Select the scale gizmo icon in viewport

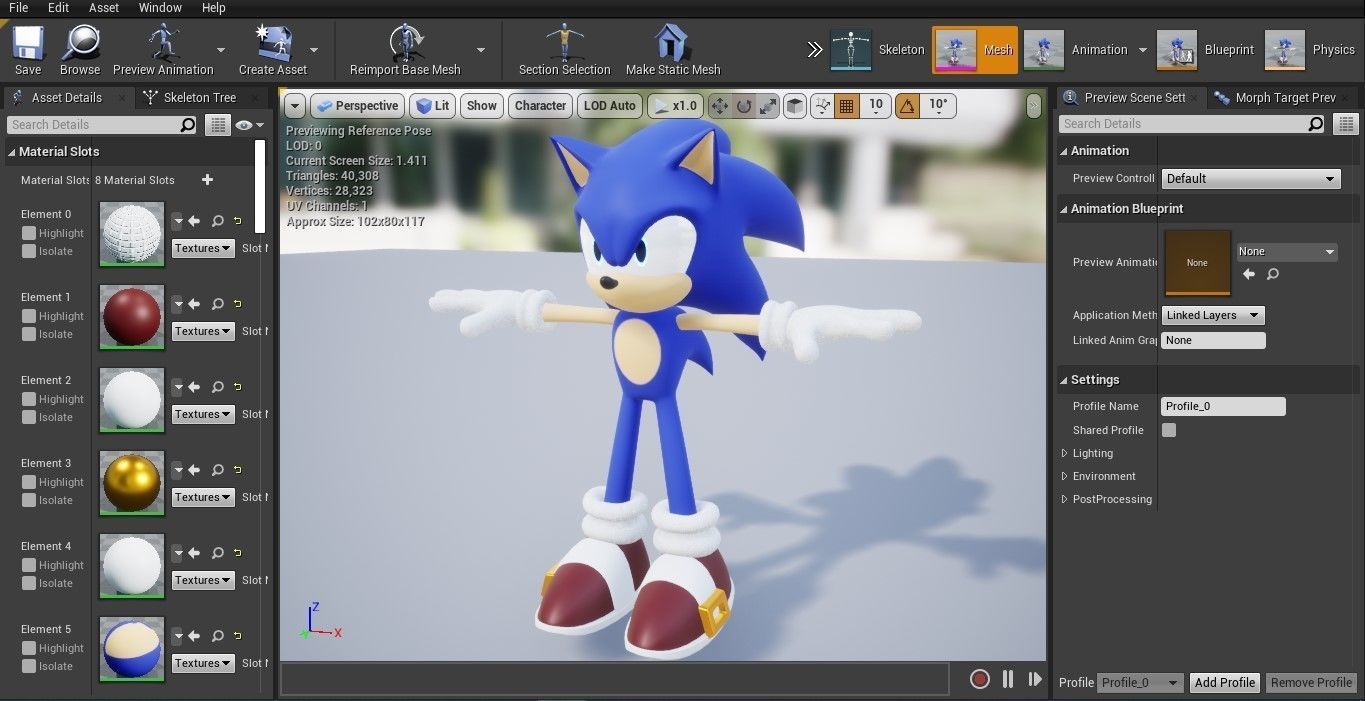point(768,106)
